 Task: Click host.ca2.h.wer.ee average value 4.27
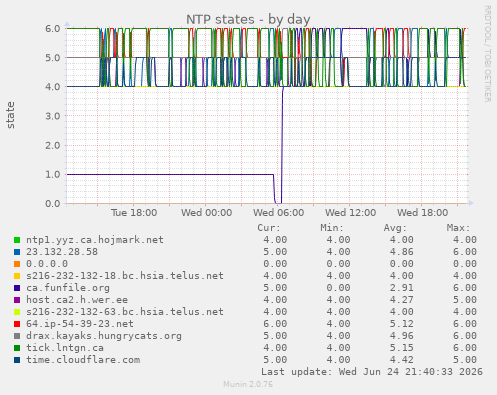[x=402, y=300]
